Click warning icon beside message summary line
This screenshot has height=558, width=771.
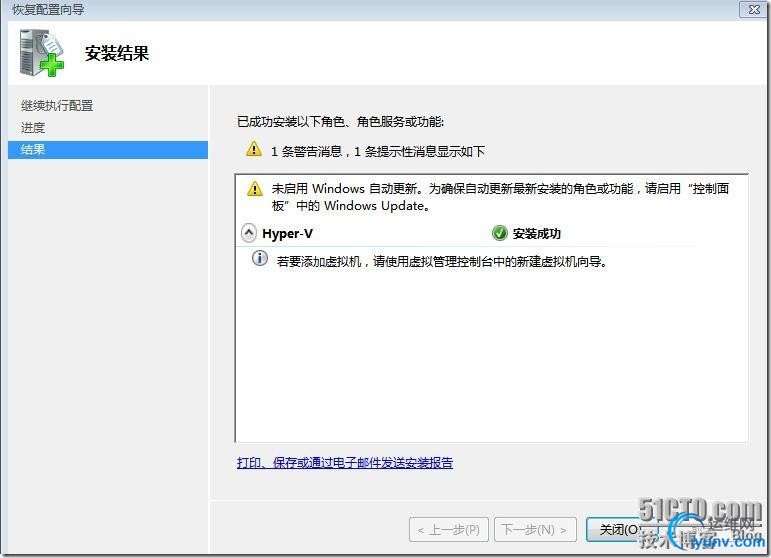254,149
